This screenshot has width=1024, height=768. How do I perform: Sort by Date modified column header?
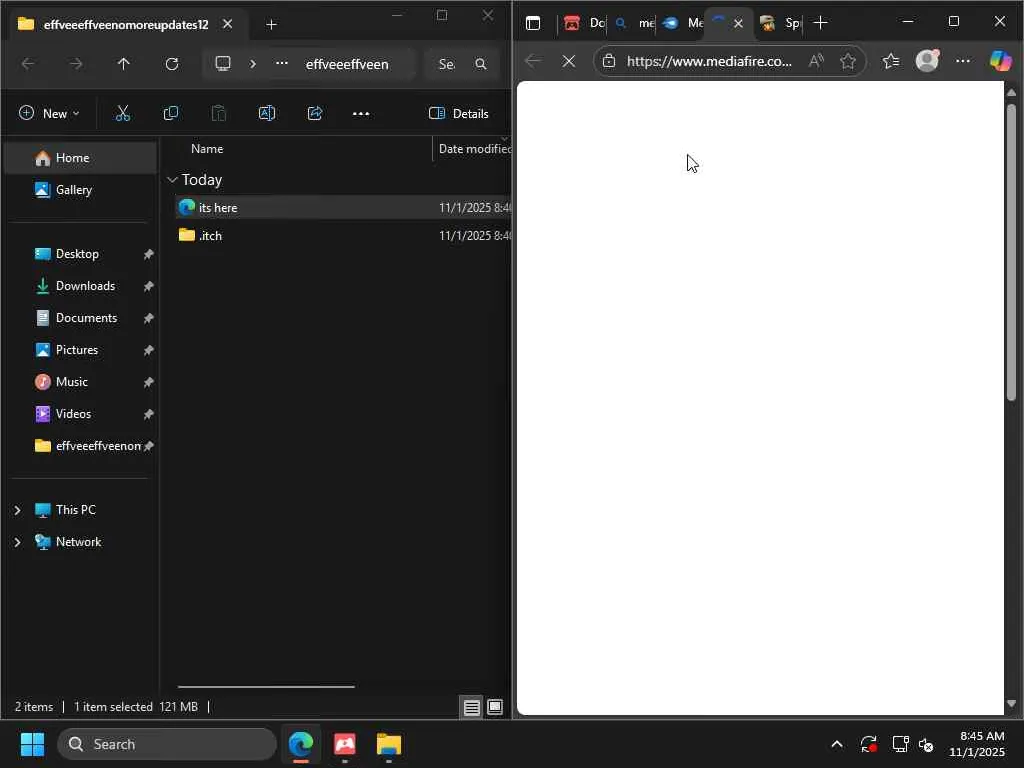[473, 149]
